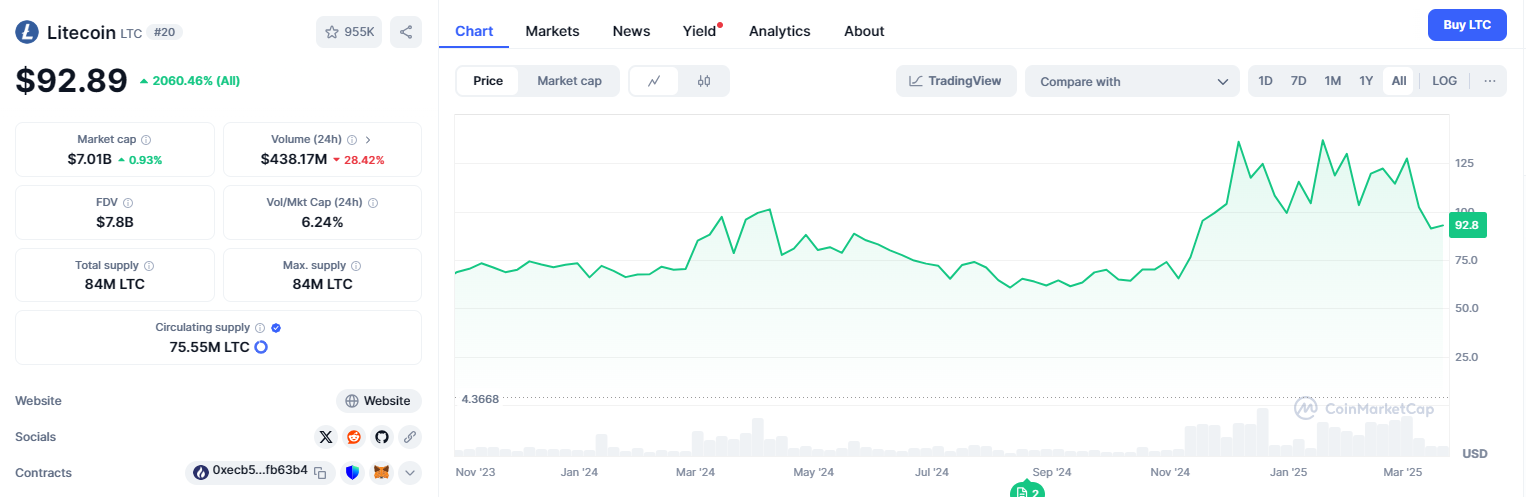Open the Analytics tab

[779, 31]
